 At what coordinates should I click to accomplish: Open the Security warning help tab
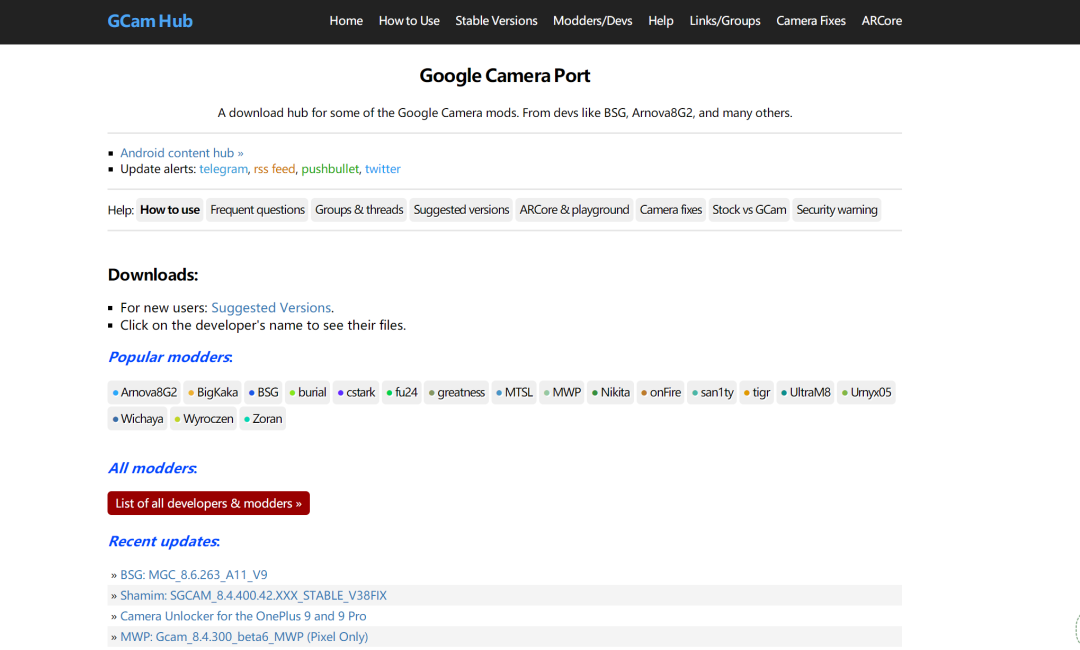point(837,210)
